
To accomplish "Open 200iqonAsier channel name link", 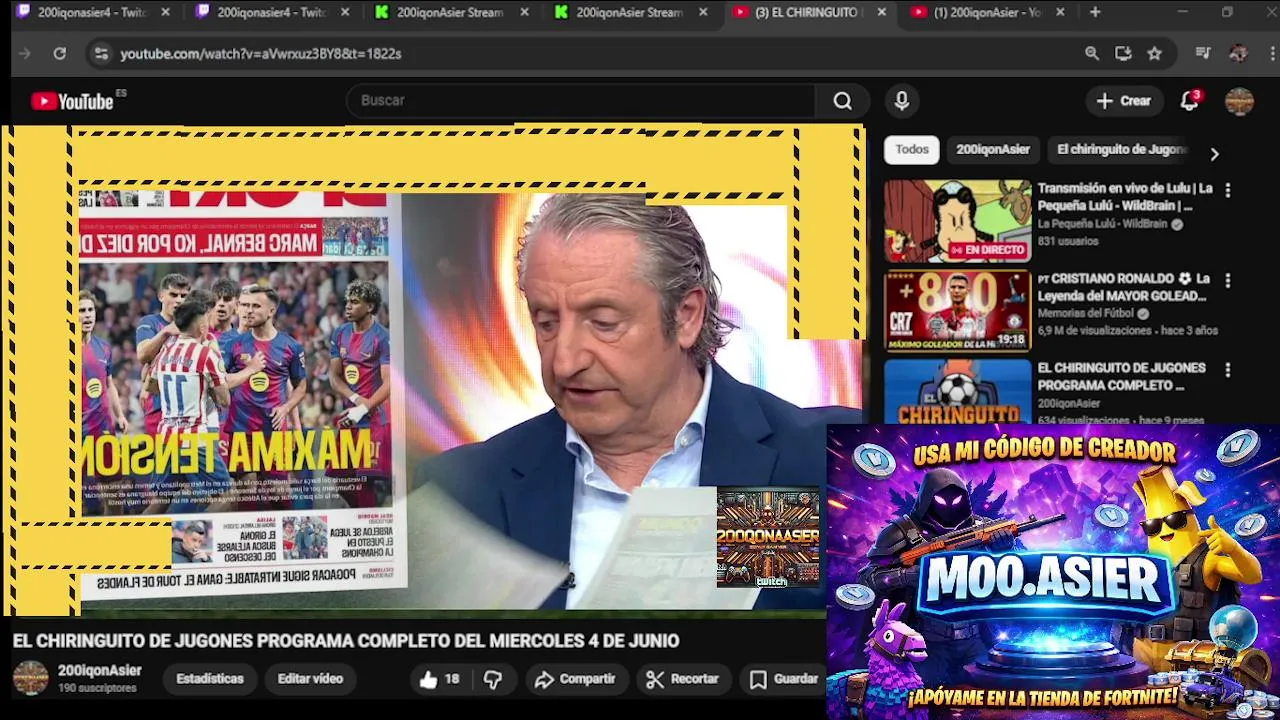I will click(99, 671).
